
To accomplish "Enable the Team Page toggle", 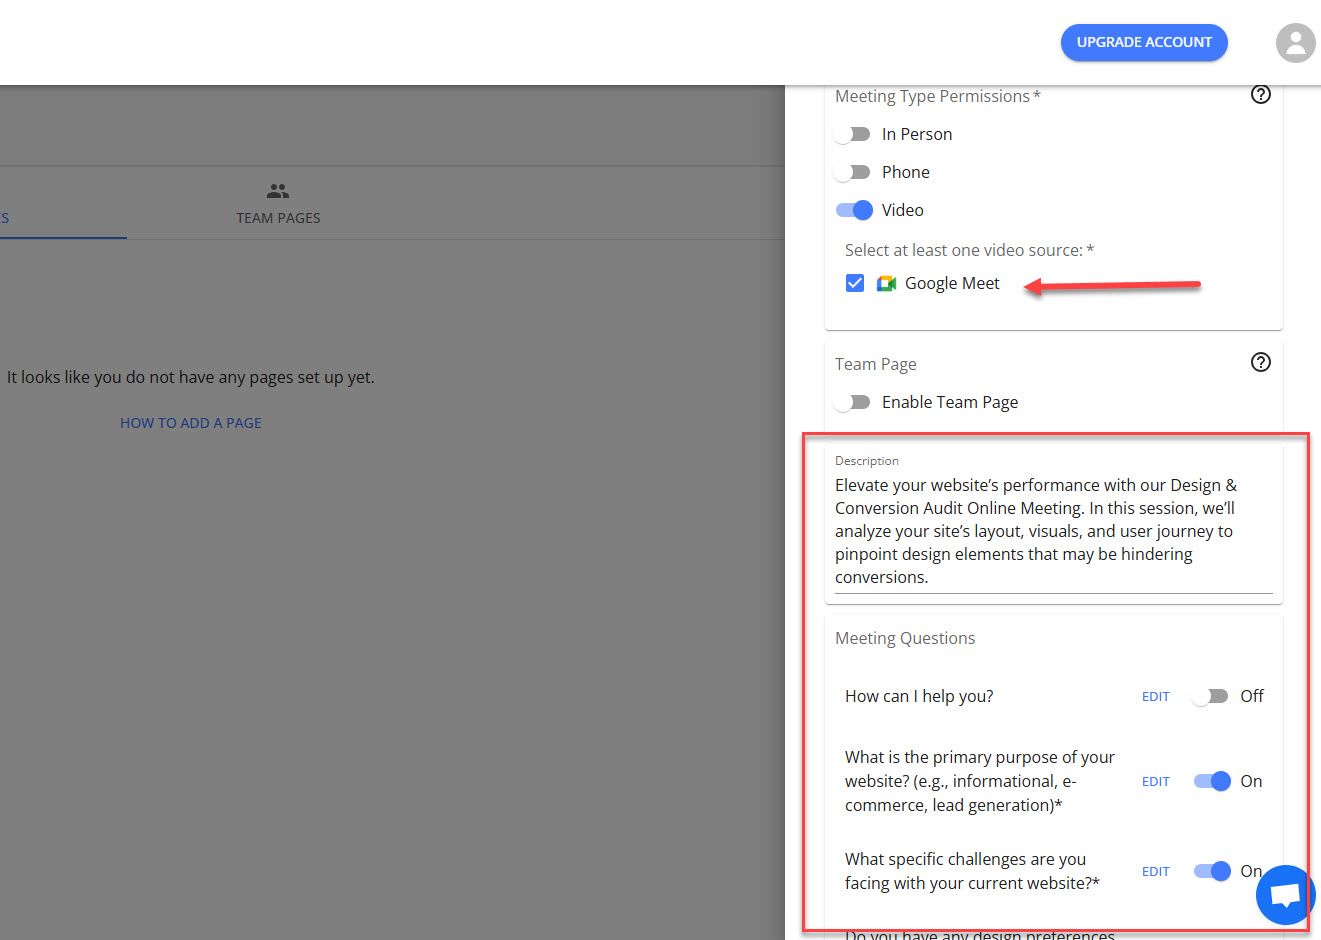I will [852, 402].
